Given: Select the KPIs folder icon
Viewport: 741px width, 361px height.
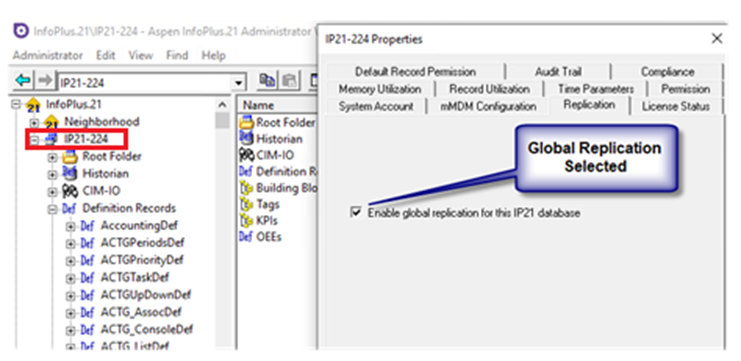Looking at the screenshot, I should [246, 221].
